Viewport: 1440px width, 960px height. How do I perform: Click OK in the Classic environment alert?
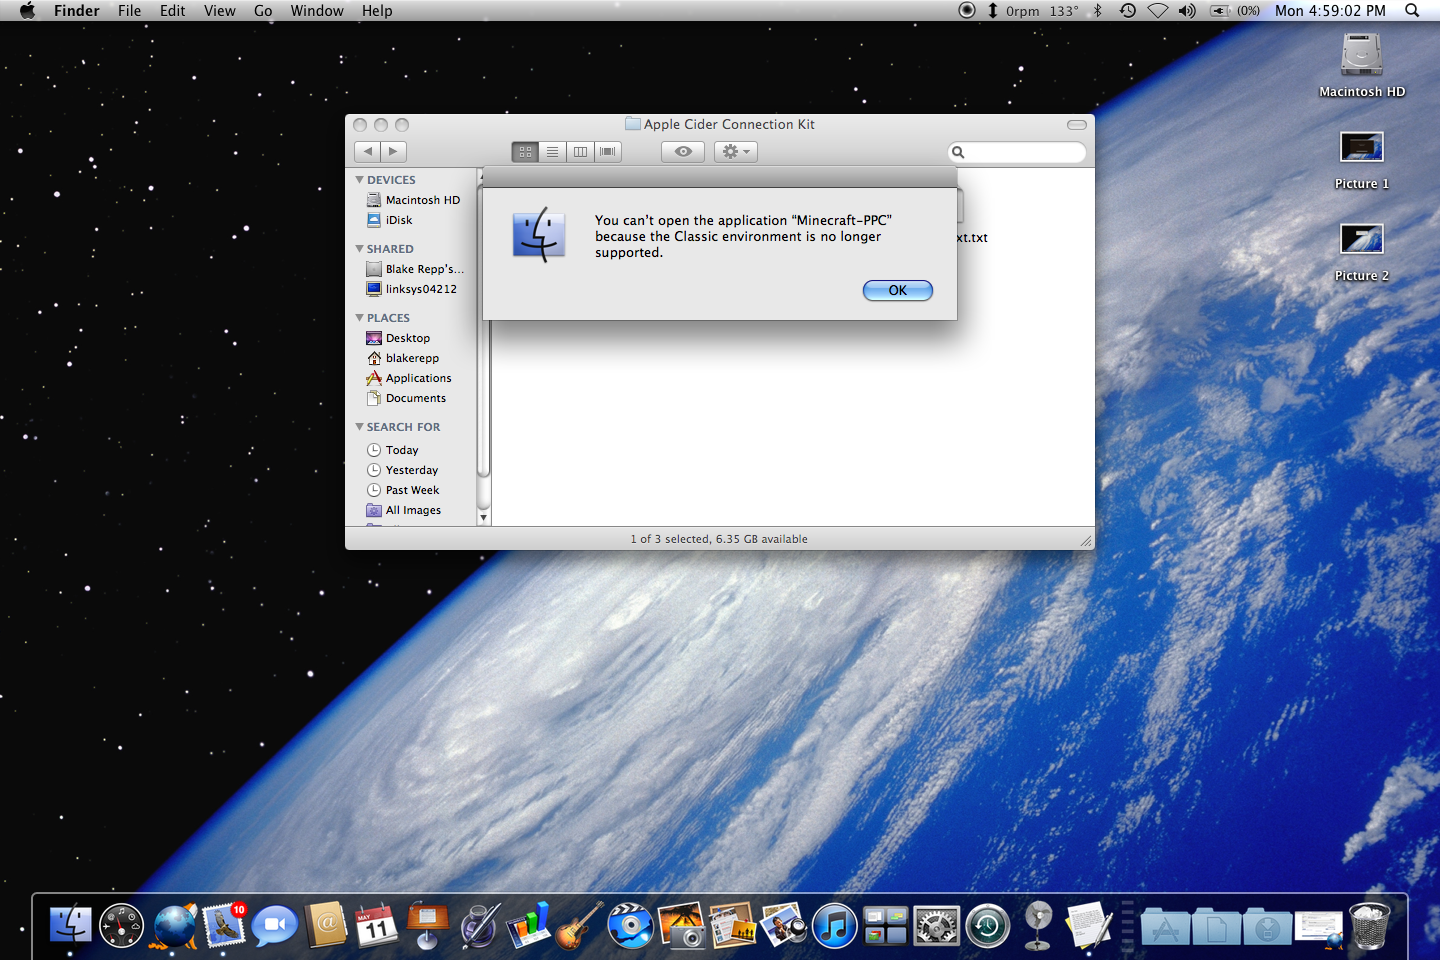(897, 290)
